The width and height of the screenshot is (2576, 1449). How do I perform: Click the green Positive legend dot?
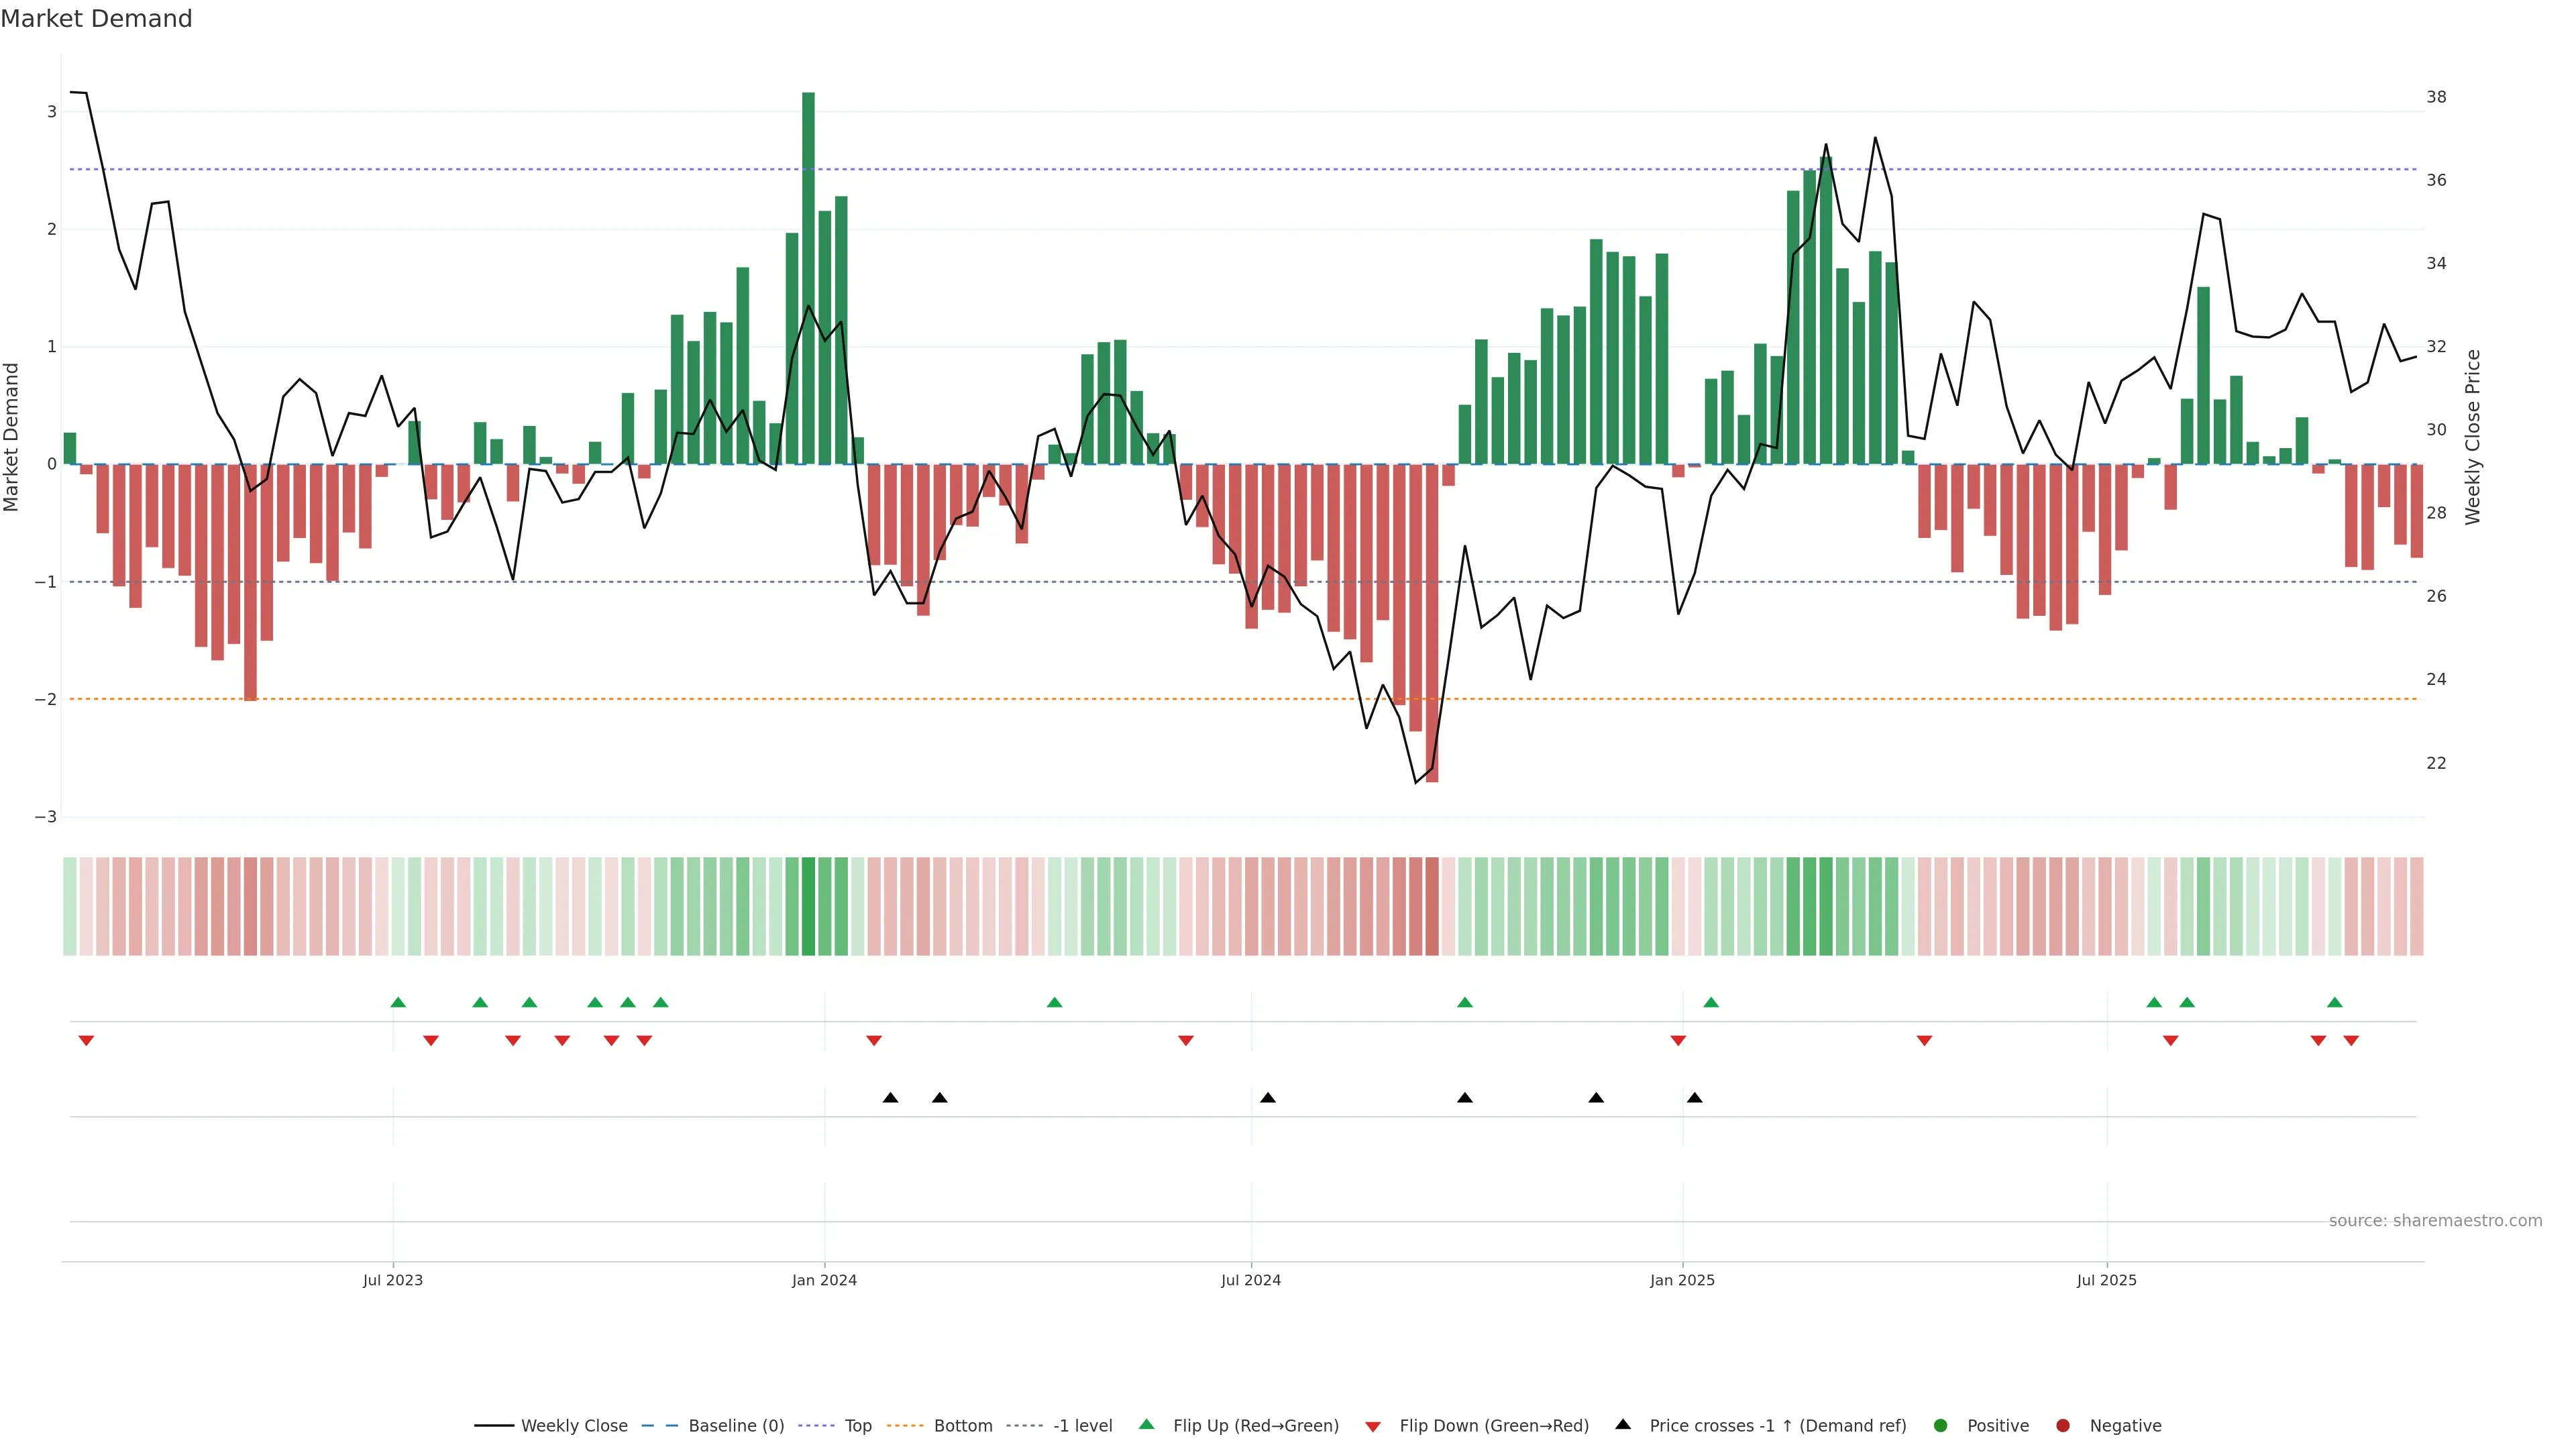click(1941, 1425)
